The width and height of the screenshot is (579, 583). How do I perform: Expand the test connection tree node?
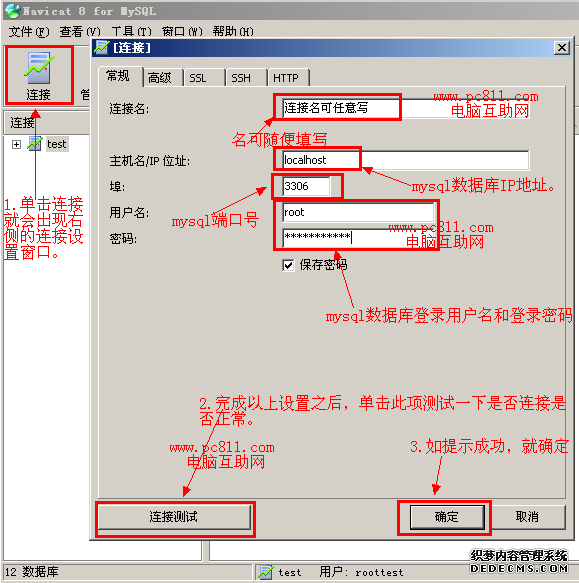tap(16, 144)
